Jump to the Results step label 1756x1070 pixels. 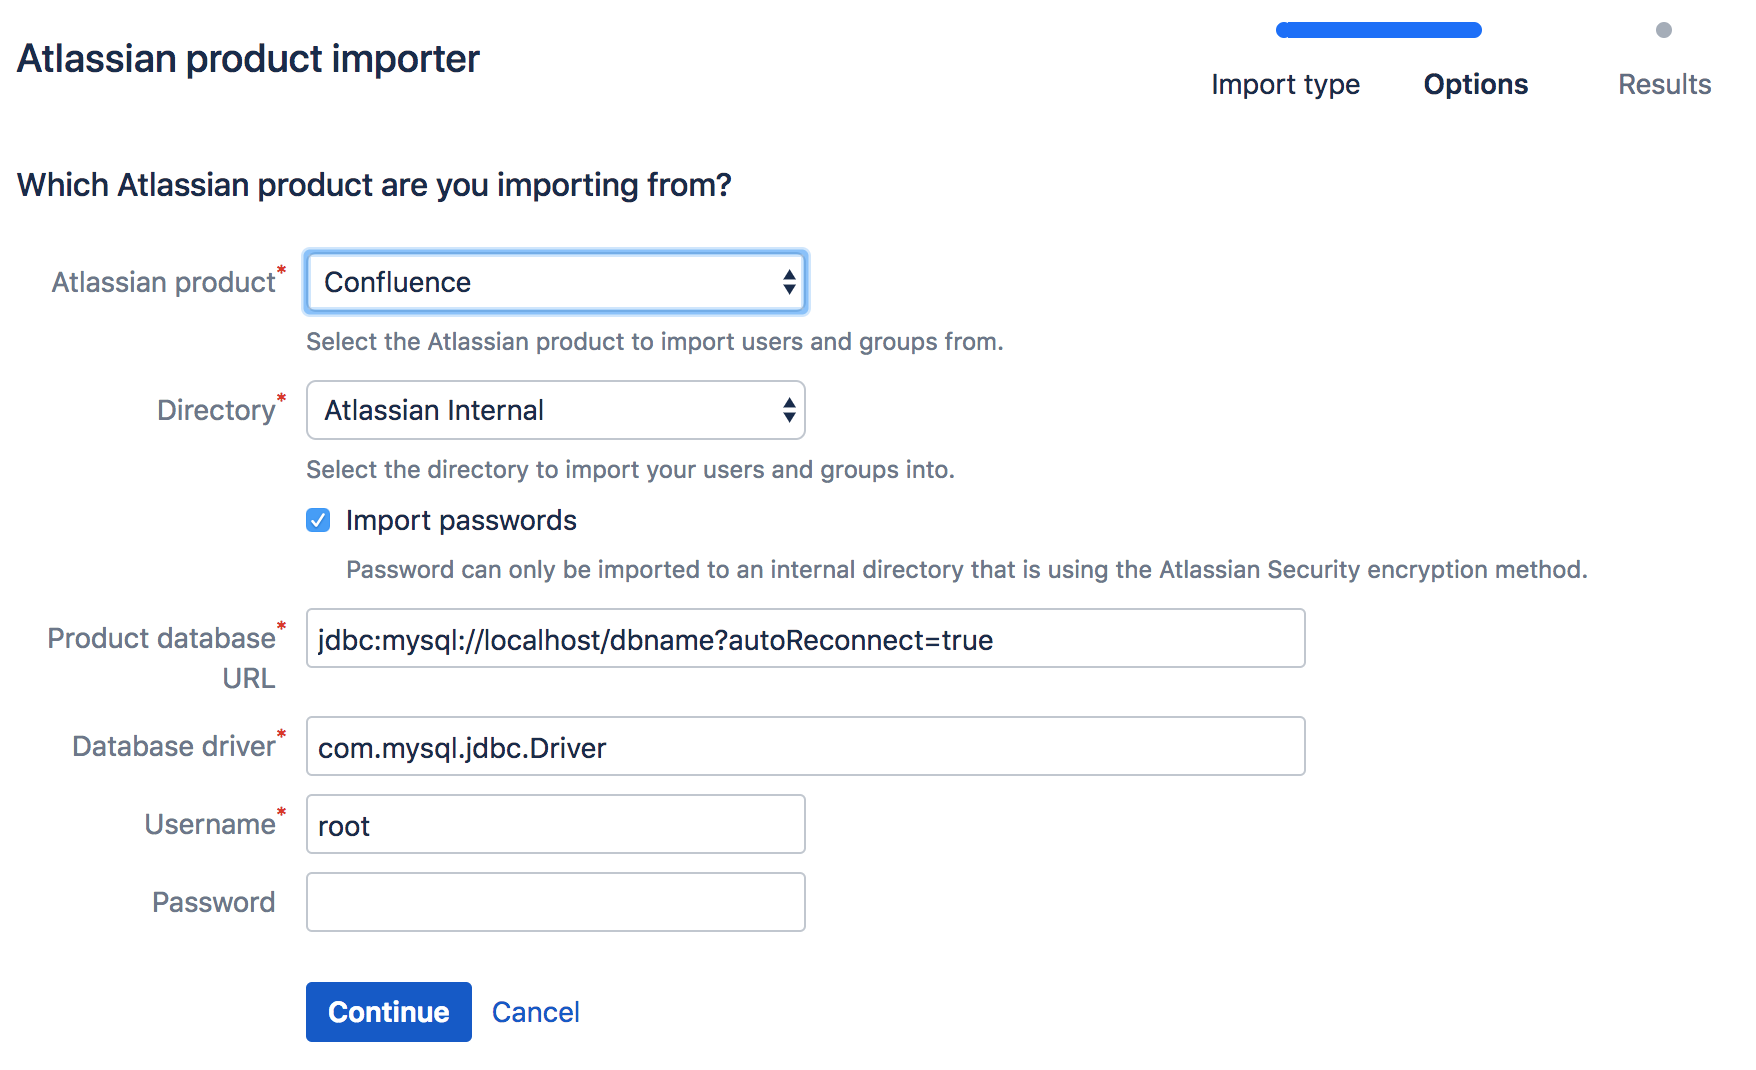pyautogui.click(x=1664, y=84)
